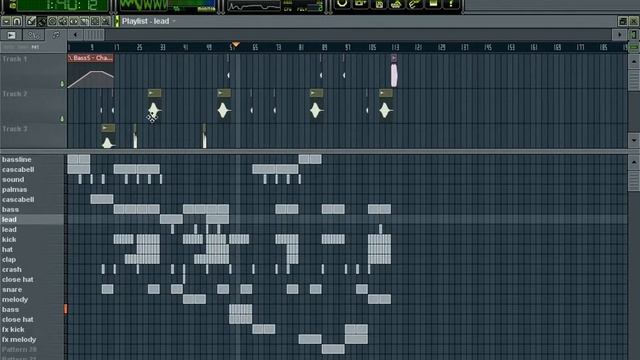Viewport: 640px width, 360px height.
Task: Click the help question mark icon
Action: click(451, 4)
